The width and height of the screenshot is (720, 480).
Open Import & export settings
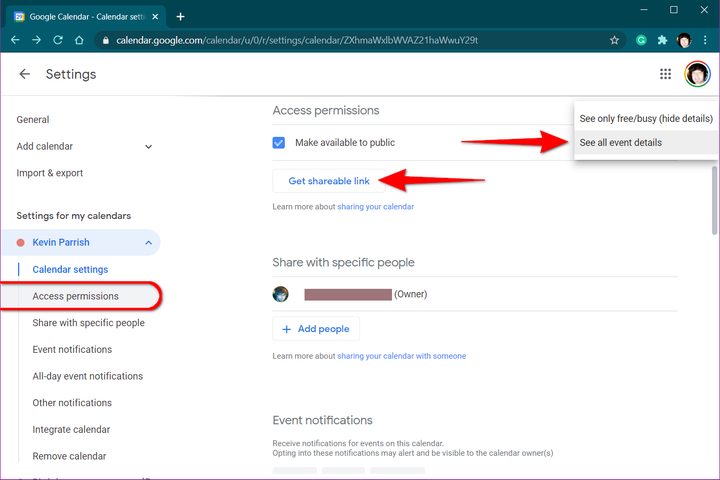[50, 173]
